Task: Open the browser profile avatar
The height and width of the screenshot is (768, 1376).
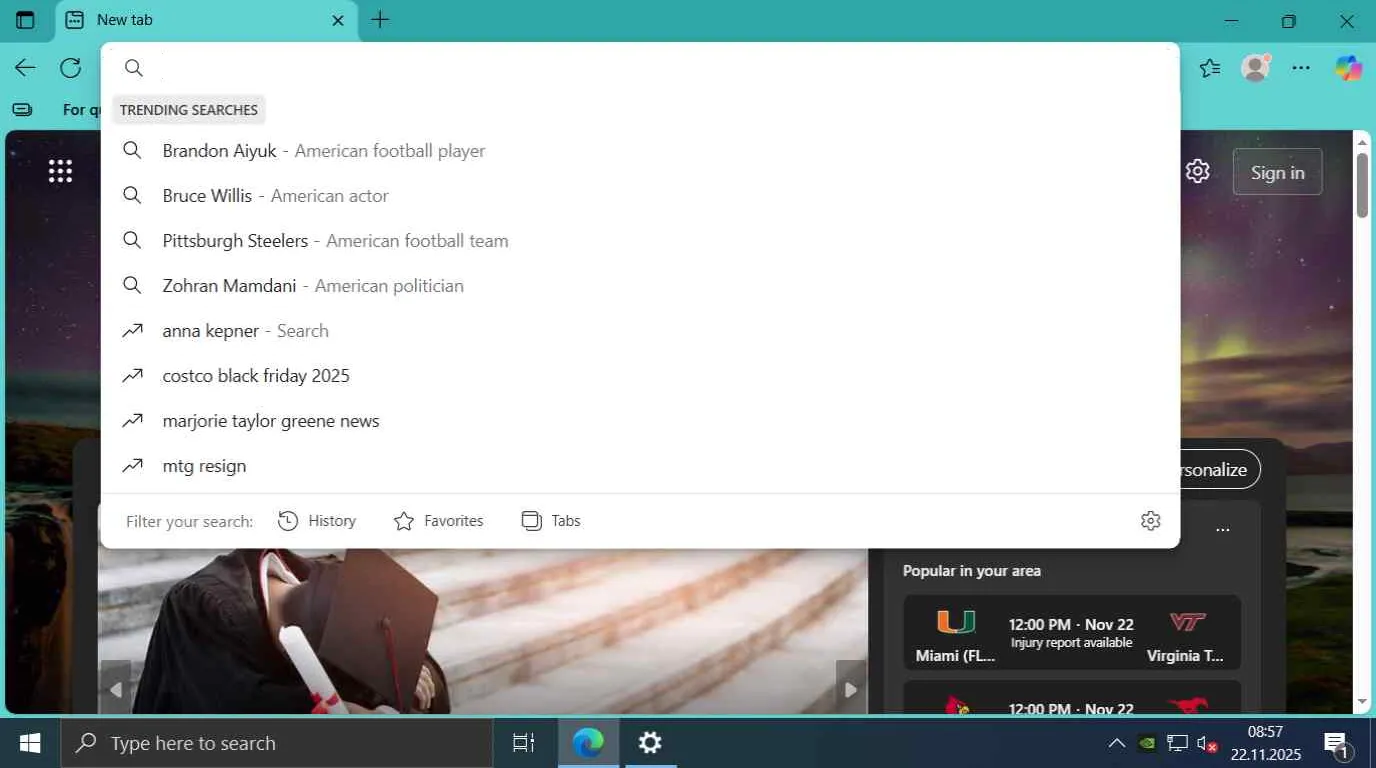Action: tap(1255, 68)
